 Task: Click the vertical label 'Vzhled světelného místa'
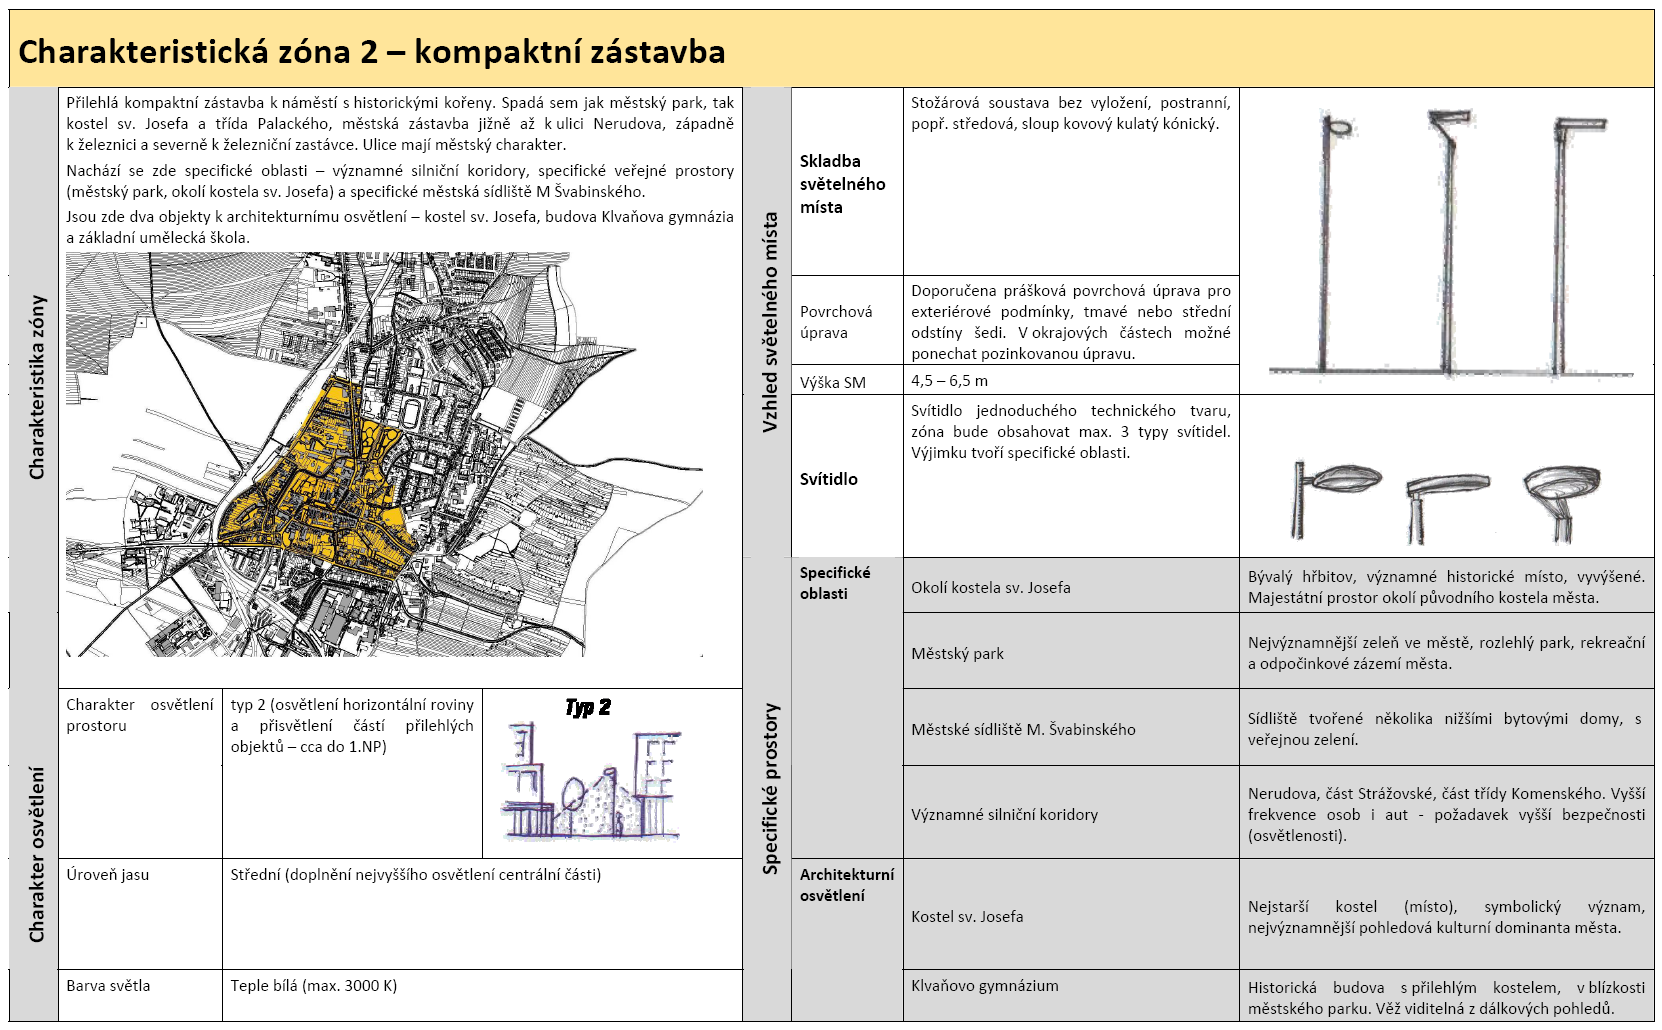[x=770, y=322]
